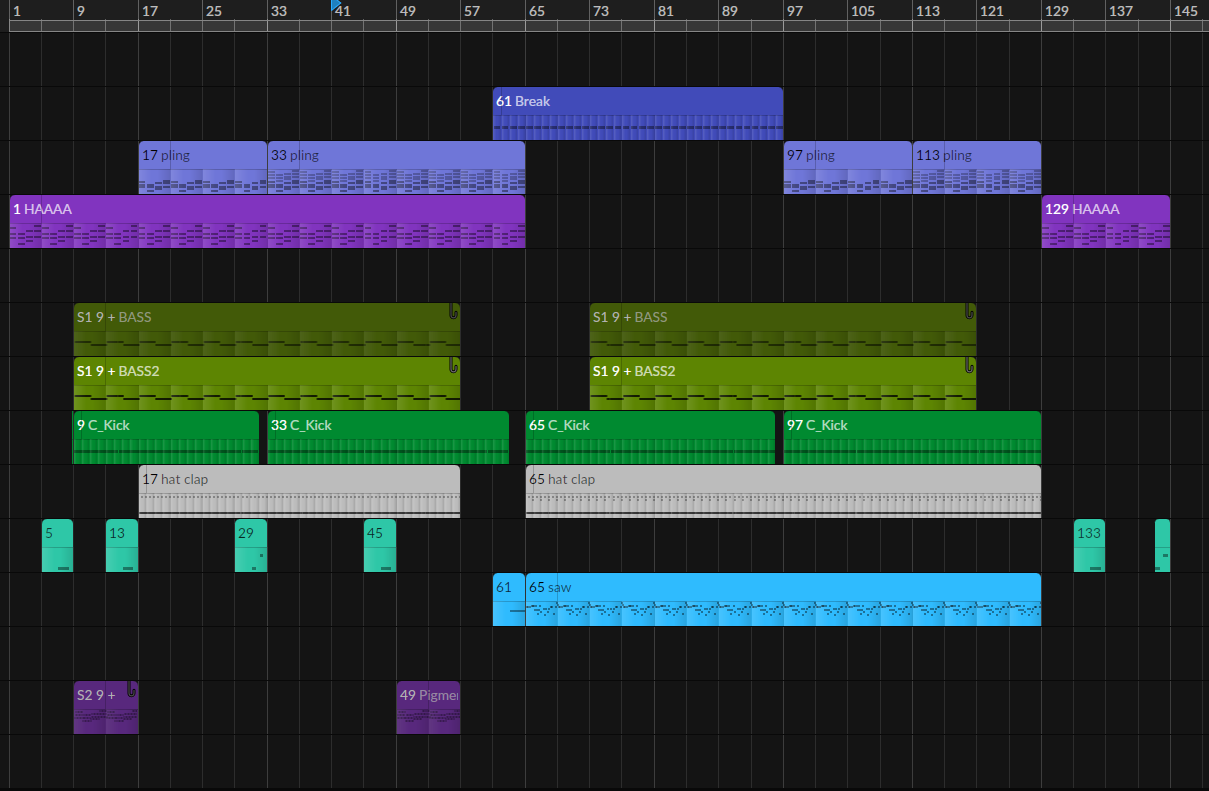Image resolution: width=1209 pixels, height=791 pixels.
Task: Select the small blue clip labeled 61
Action: 509,599
